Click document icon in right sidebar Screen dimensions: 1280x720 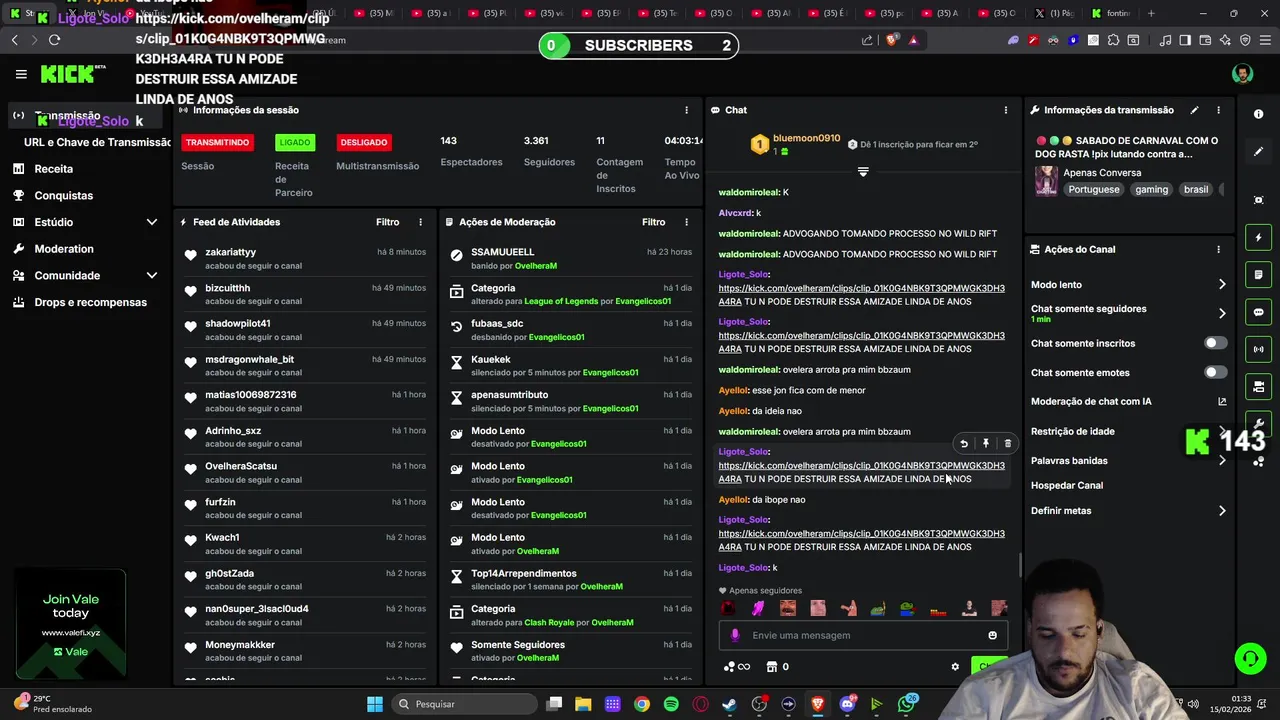coord(1258,275)
